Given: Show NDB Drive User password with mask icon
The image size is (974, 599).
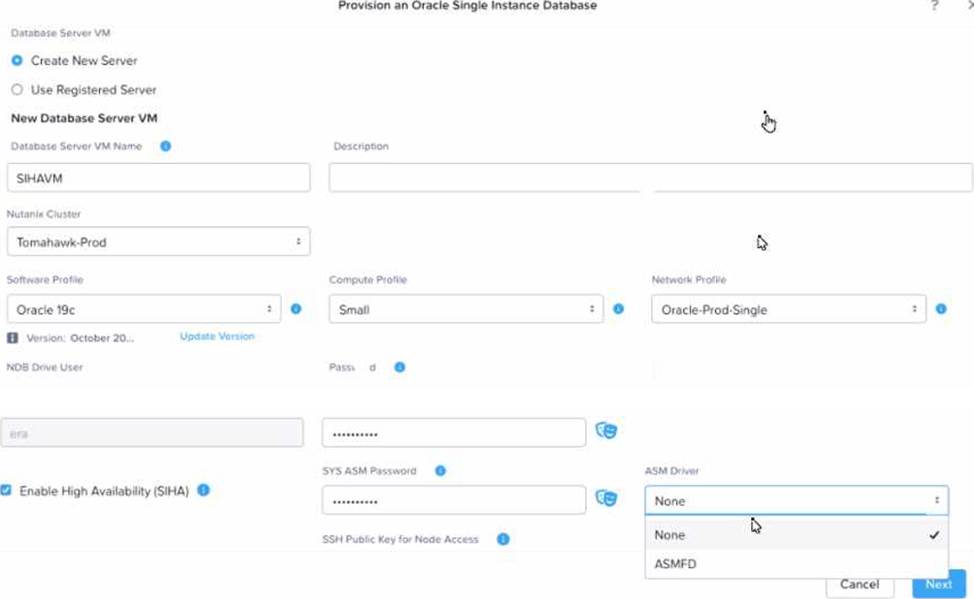Looking at the screenshot, I should pyautogui.click(x=606, y=431).
